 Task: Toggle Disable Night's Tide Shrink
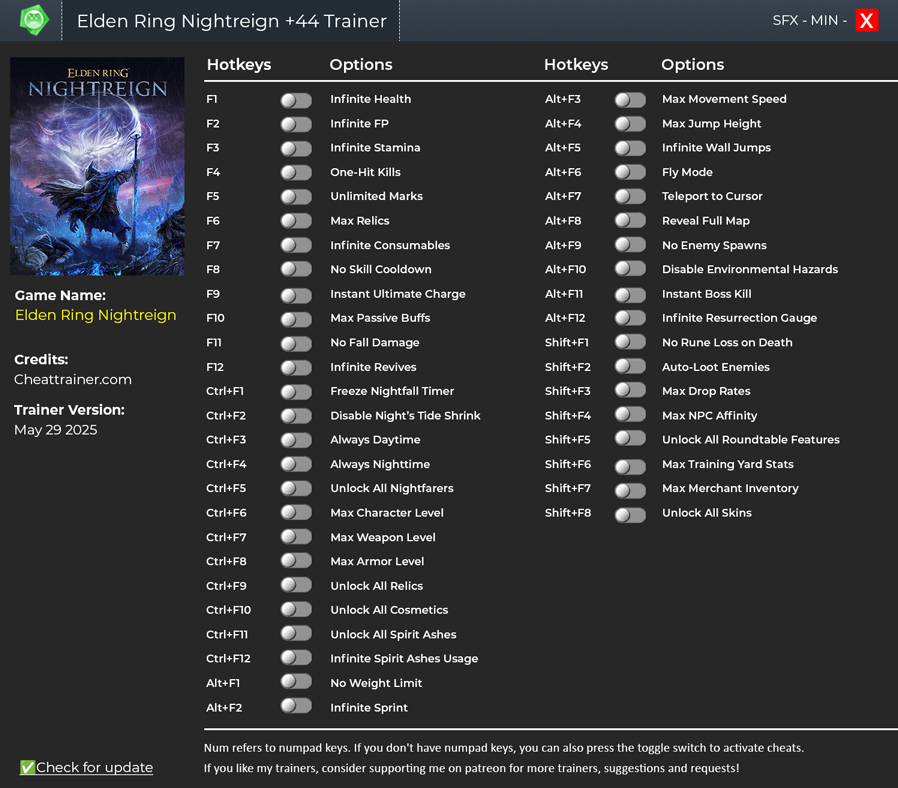[296, 416]
